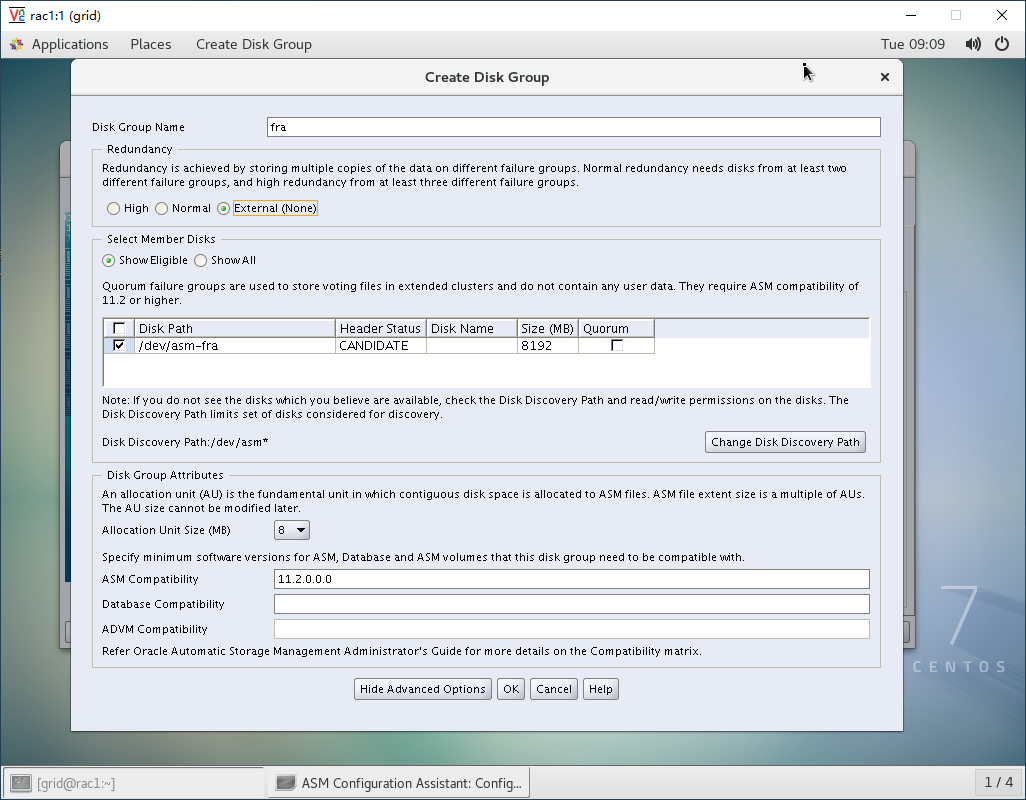This screenshot has width=1026, height=800.
Task: Select the /dev/asm-fra disk path cell
Action: tap(235, 345)
